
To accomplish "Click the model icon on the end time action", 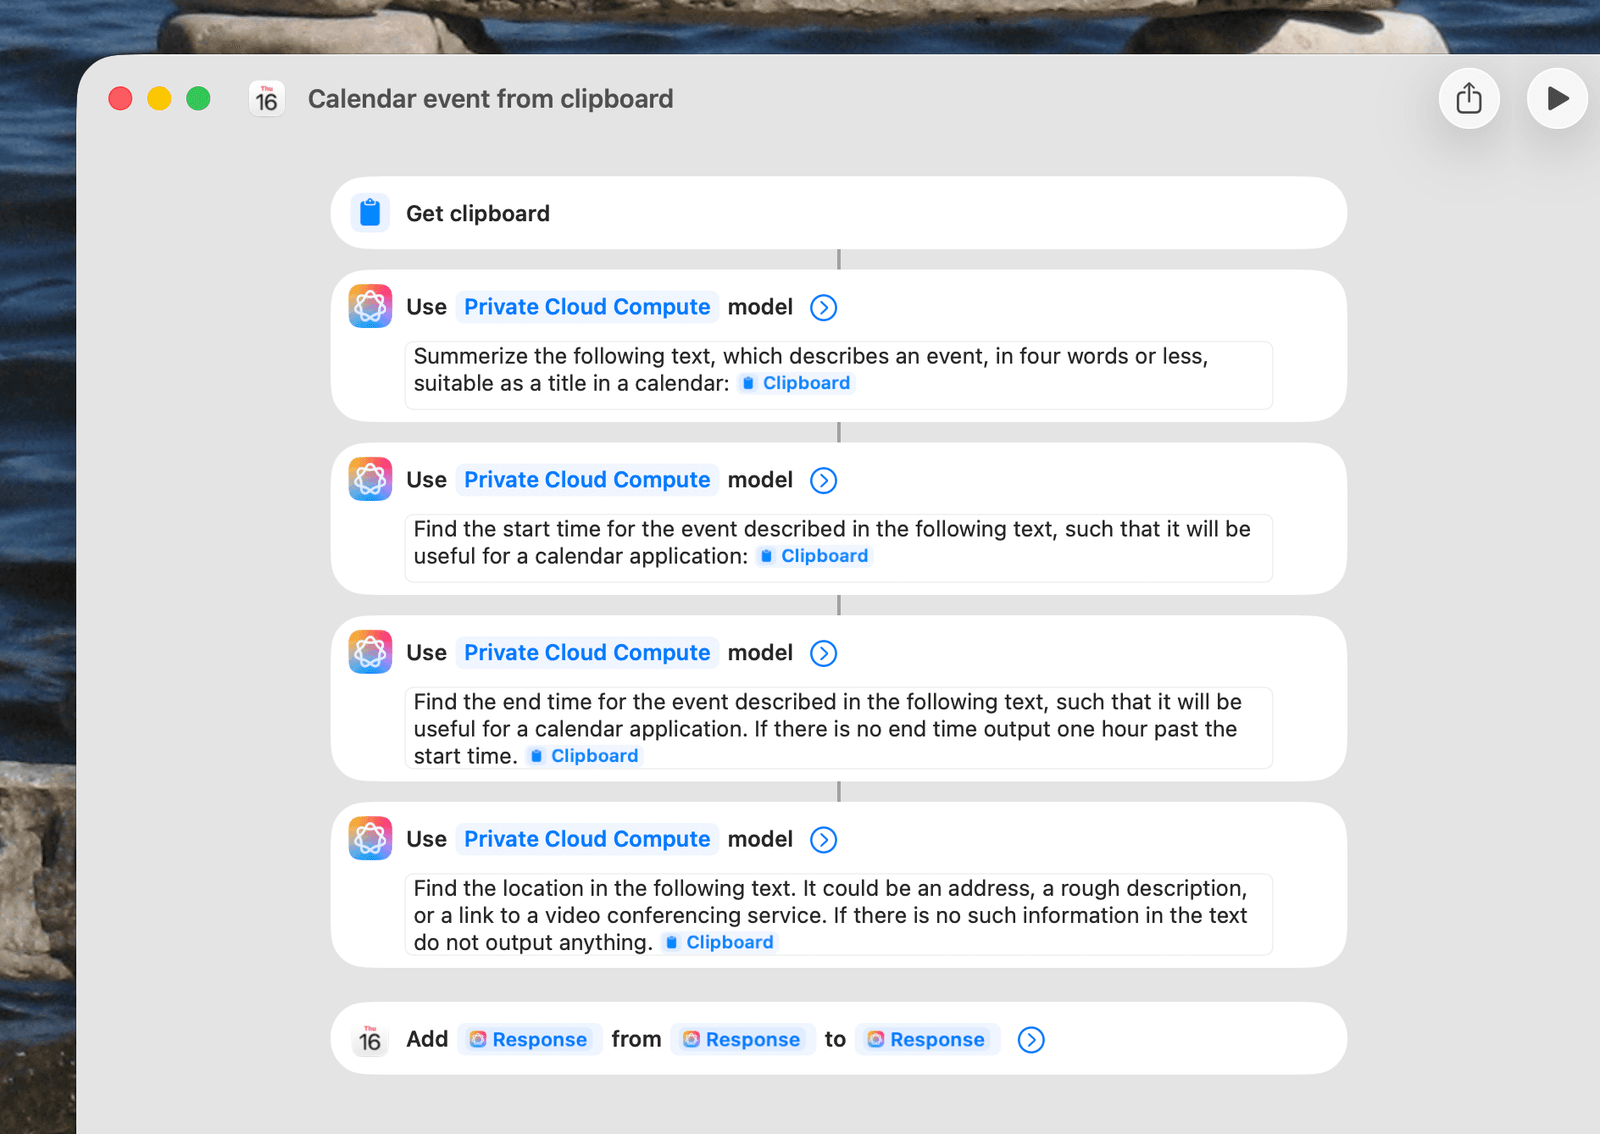I will click(370, 653).
